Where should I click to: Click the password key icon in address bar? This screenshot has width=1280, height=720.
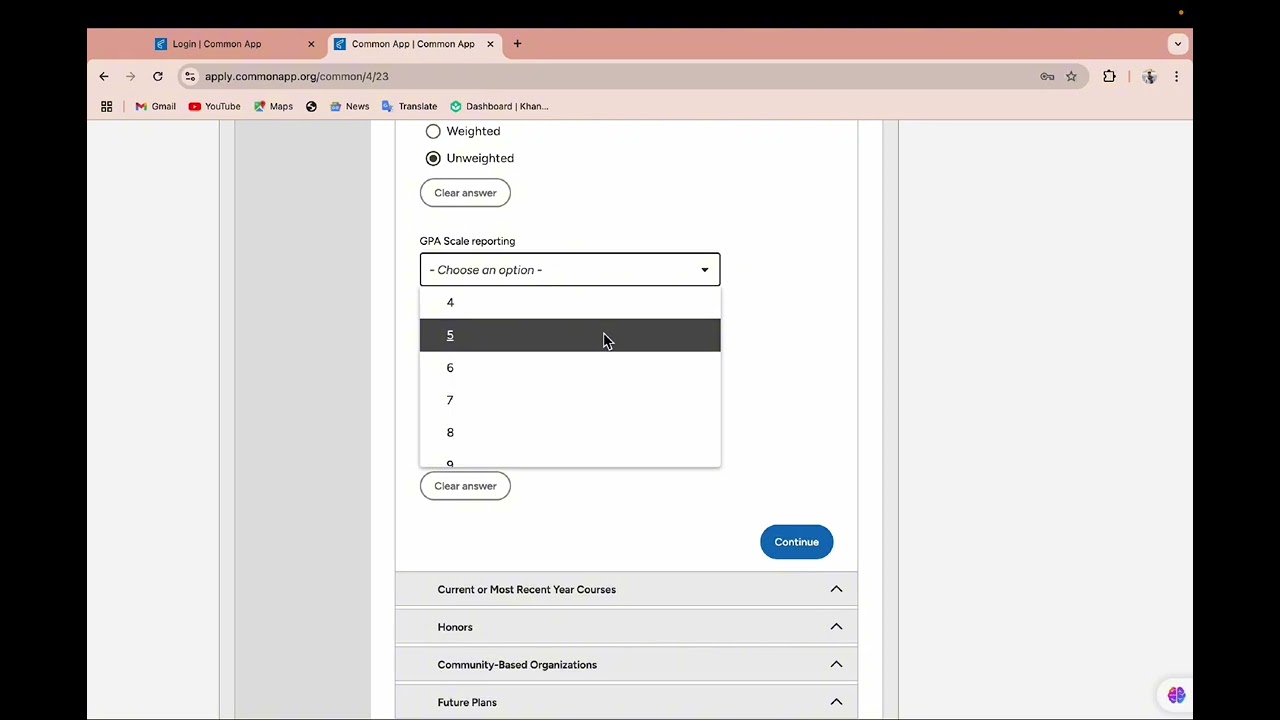tap(1047, 76)
